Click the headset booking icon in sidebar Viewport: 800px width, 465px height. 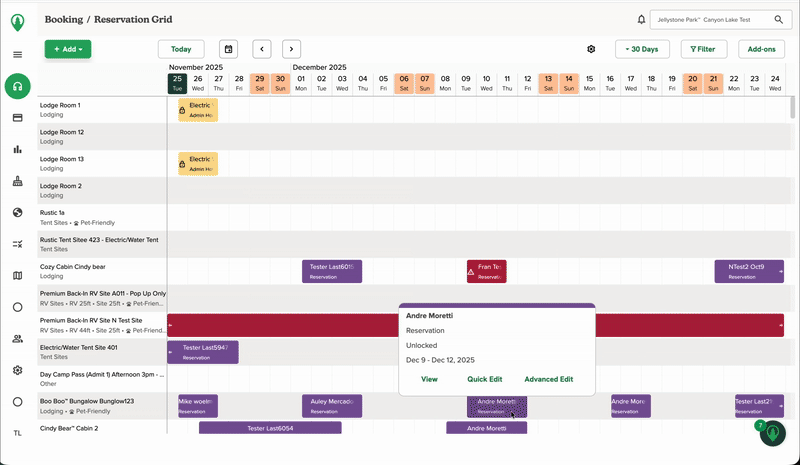17,86
